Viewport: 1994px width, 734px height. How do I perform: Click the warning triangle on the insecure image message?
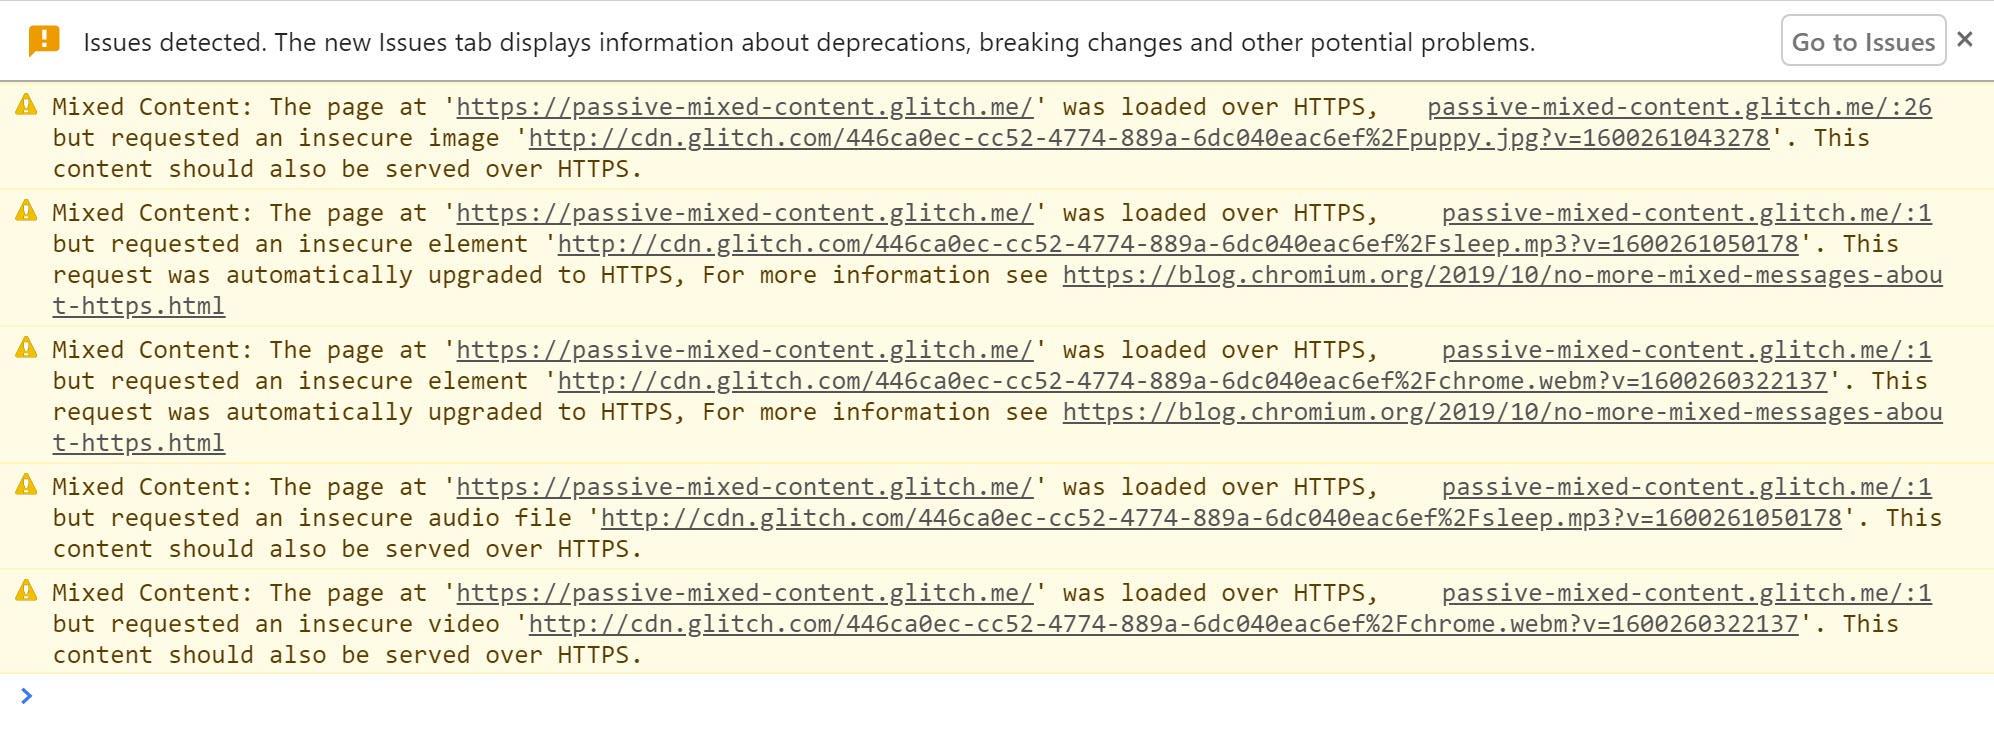tap(26, 104)
